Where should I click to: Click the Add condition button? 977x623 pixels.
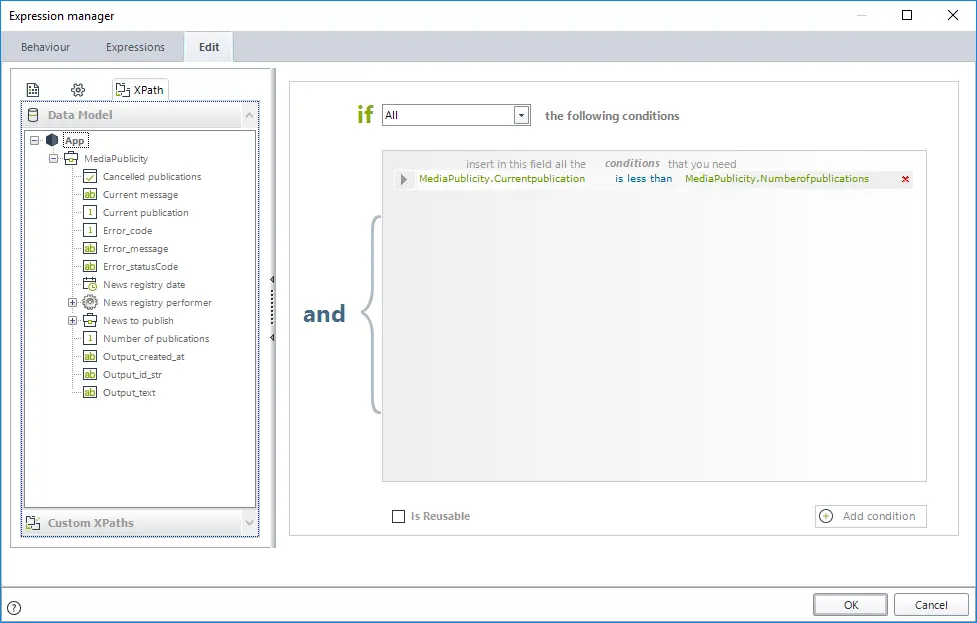(x=870, y=516)
